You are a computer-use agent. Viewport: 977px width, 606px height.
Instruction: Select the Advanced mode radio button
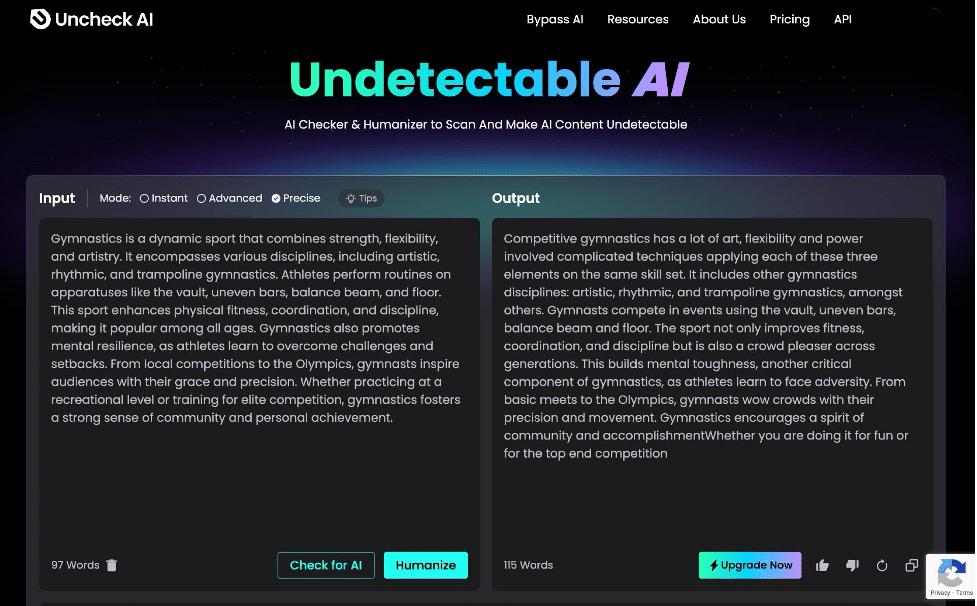pos(201,198)
